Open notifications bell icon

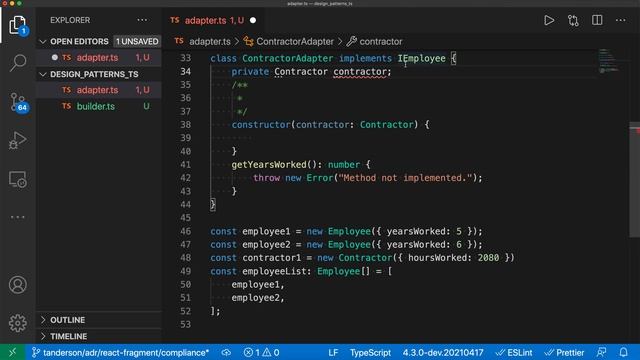tap(623, 352)
